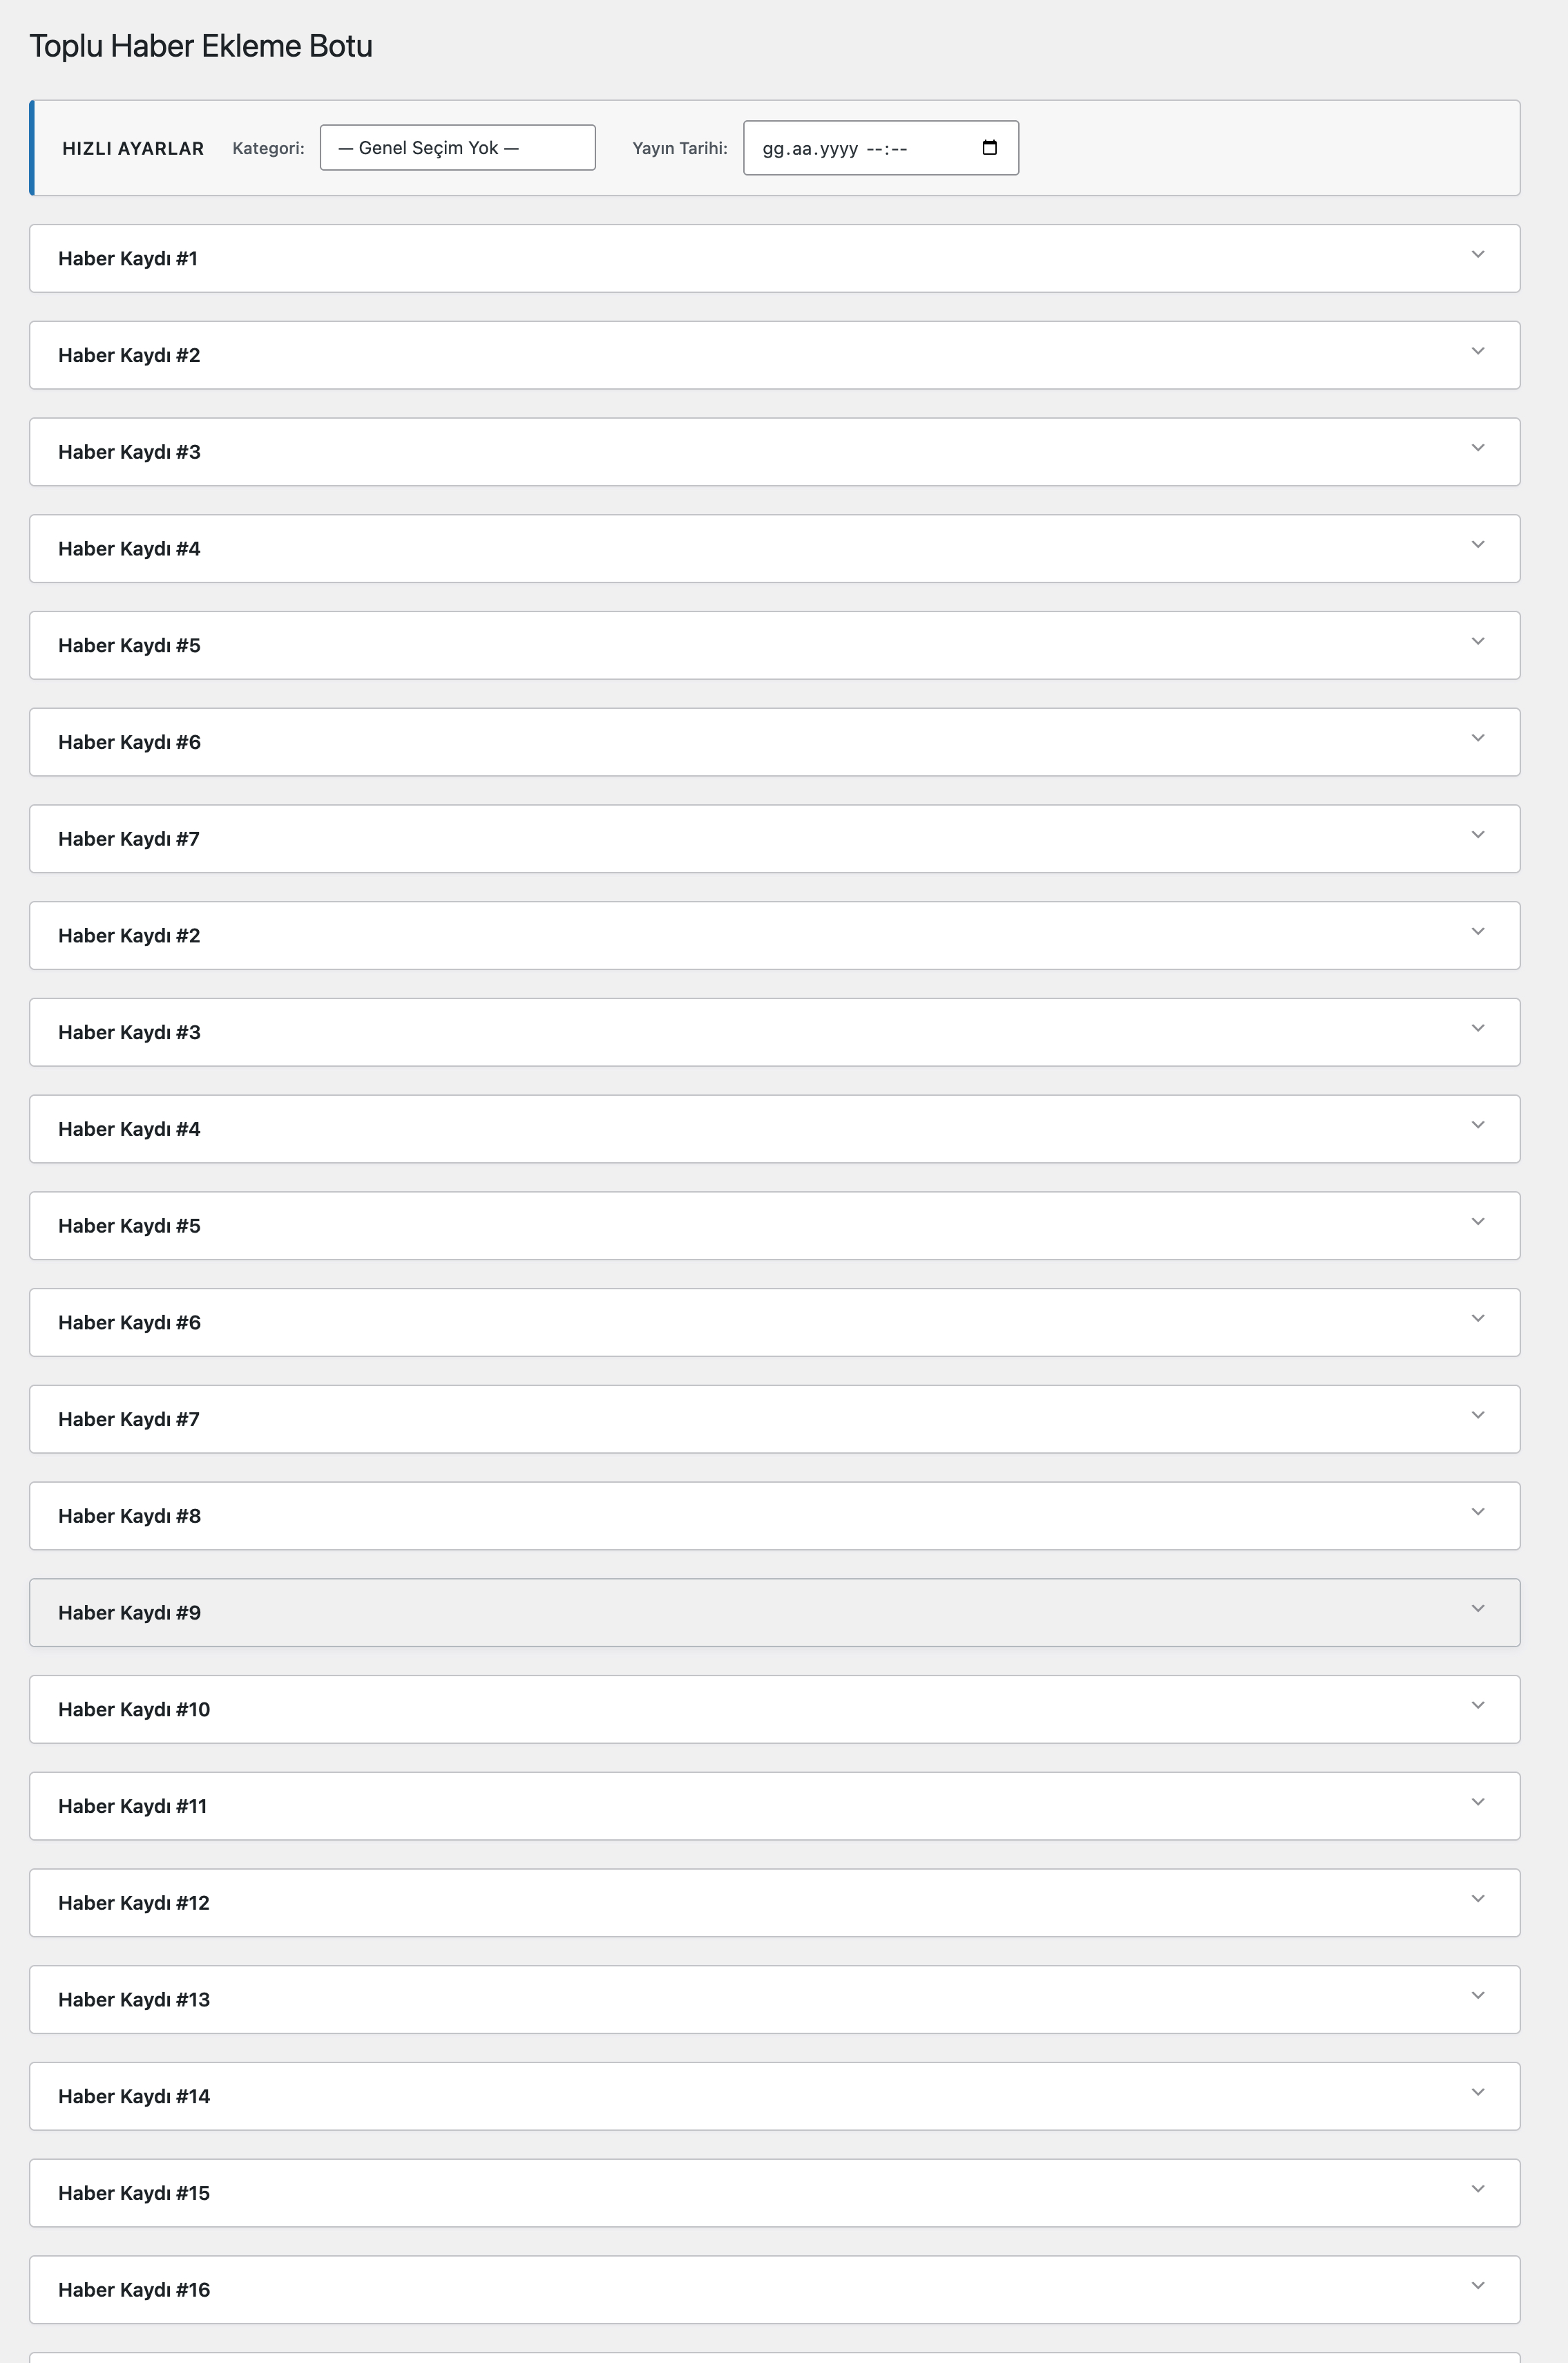
Task: Click the chevron arrow on Haber Kaydı #1
Action: [1477, 254]
